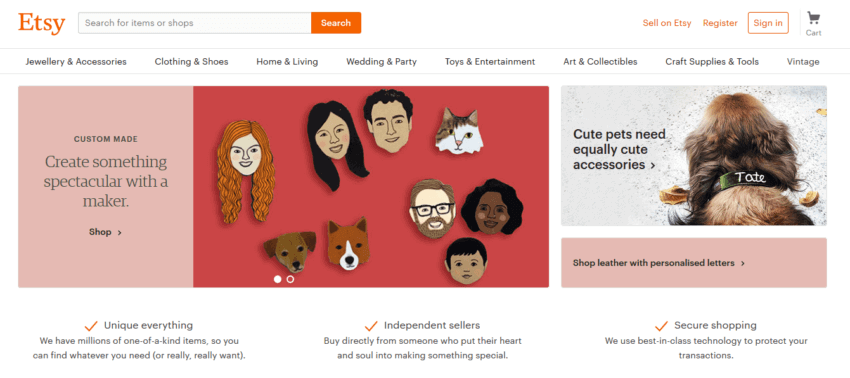Open Jewellery & Accessories category
This screenshot has height=378, width=850.
76,62
